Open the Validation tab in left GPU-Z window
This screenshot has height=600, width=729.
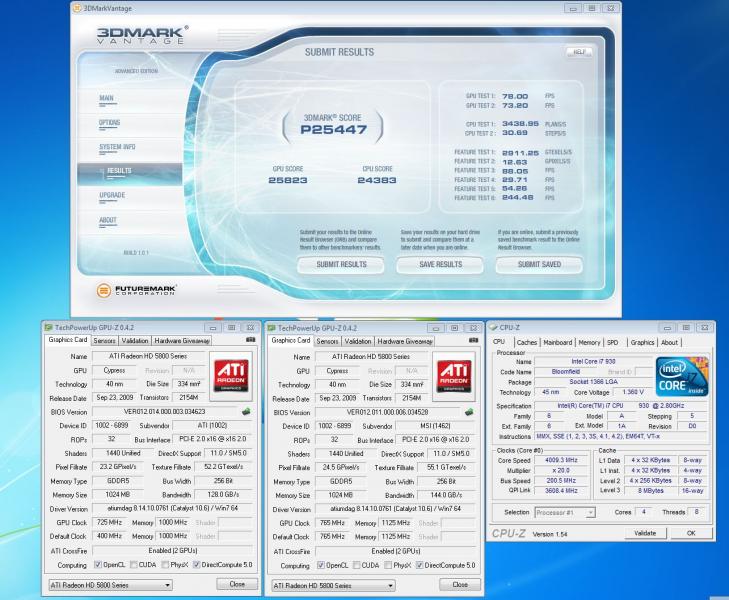pyautogui.click(x=135, y=341)
